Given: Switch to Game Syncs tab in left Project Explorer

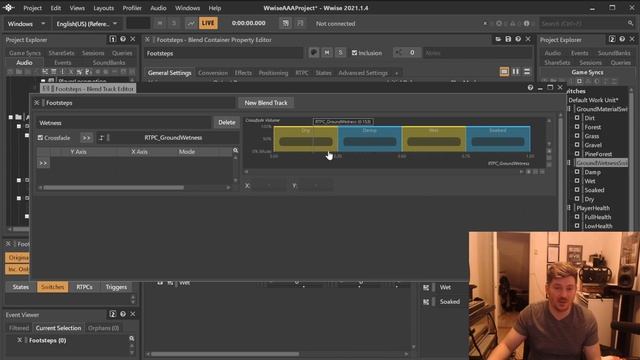Looking at the screenshot, I should click(x=24, y=53).
